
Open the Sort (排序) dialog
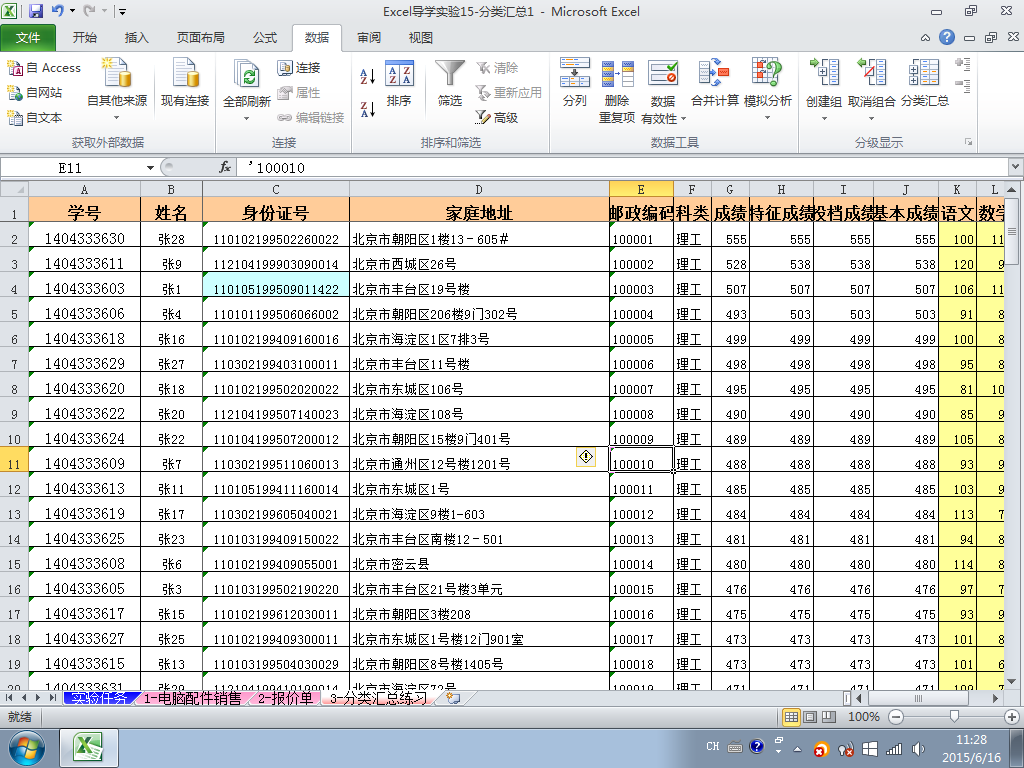399,84
